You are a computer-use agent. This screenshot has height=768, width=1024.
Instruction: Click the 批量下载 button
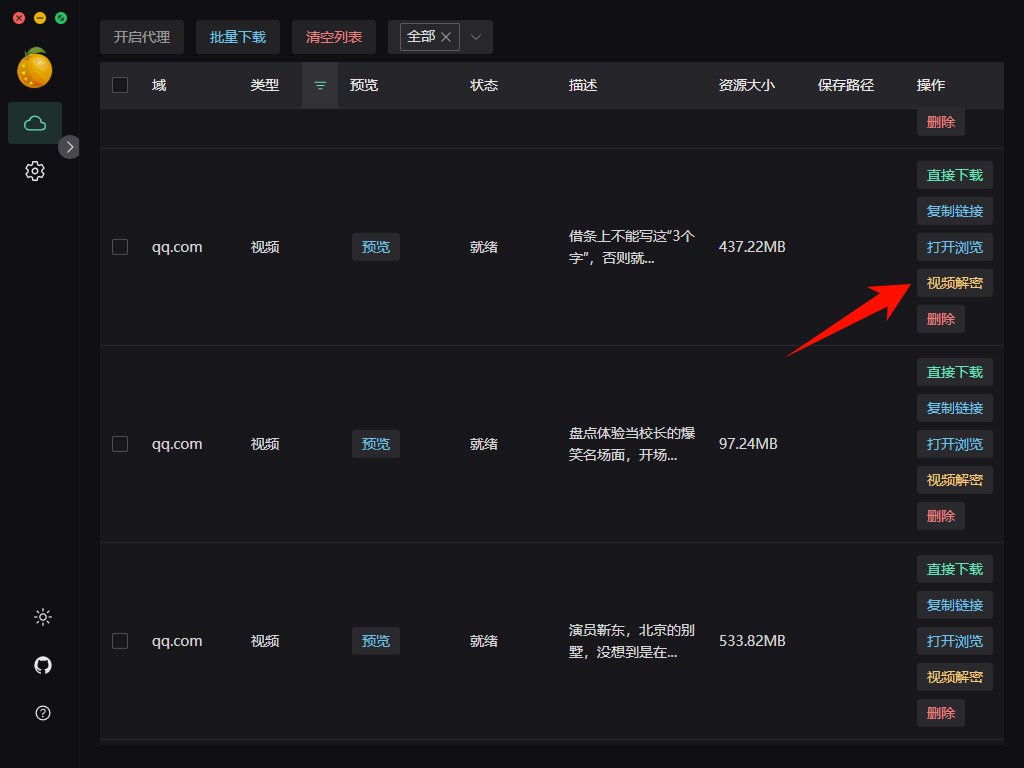pyautogui.click(x=238, y=37)
